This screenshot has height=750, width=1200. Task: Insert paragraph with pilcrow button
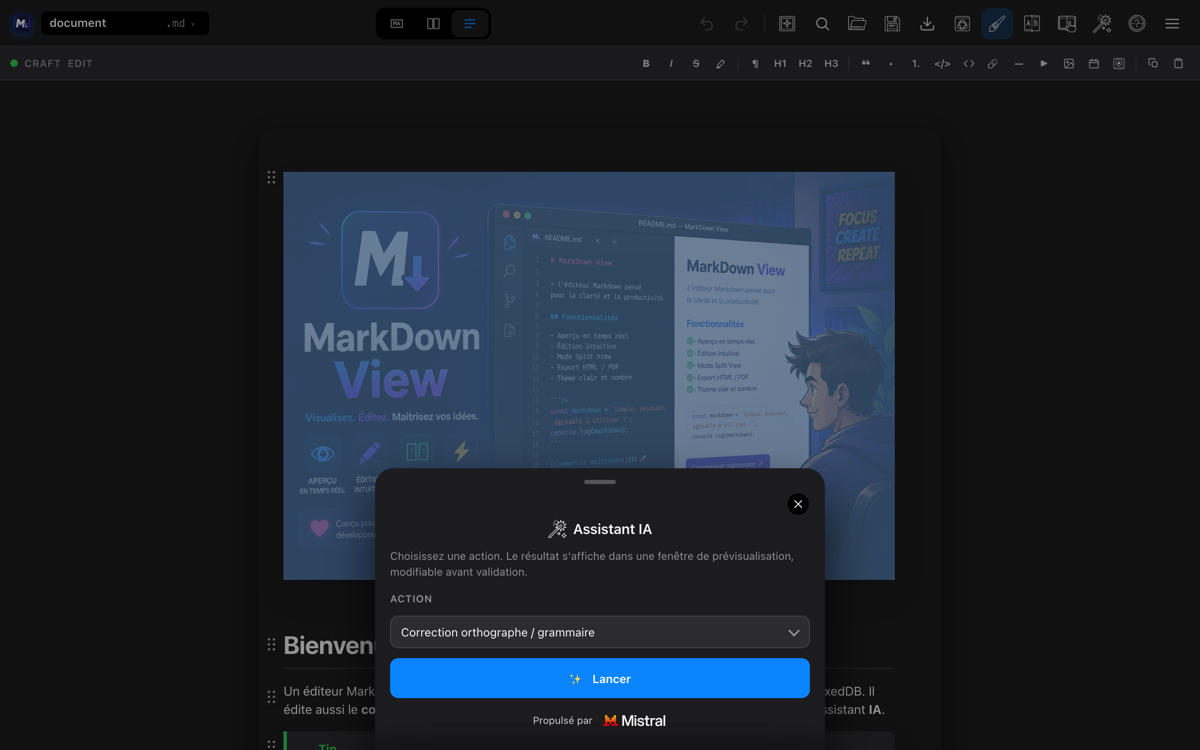pos(755,63)
